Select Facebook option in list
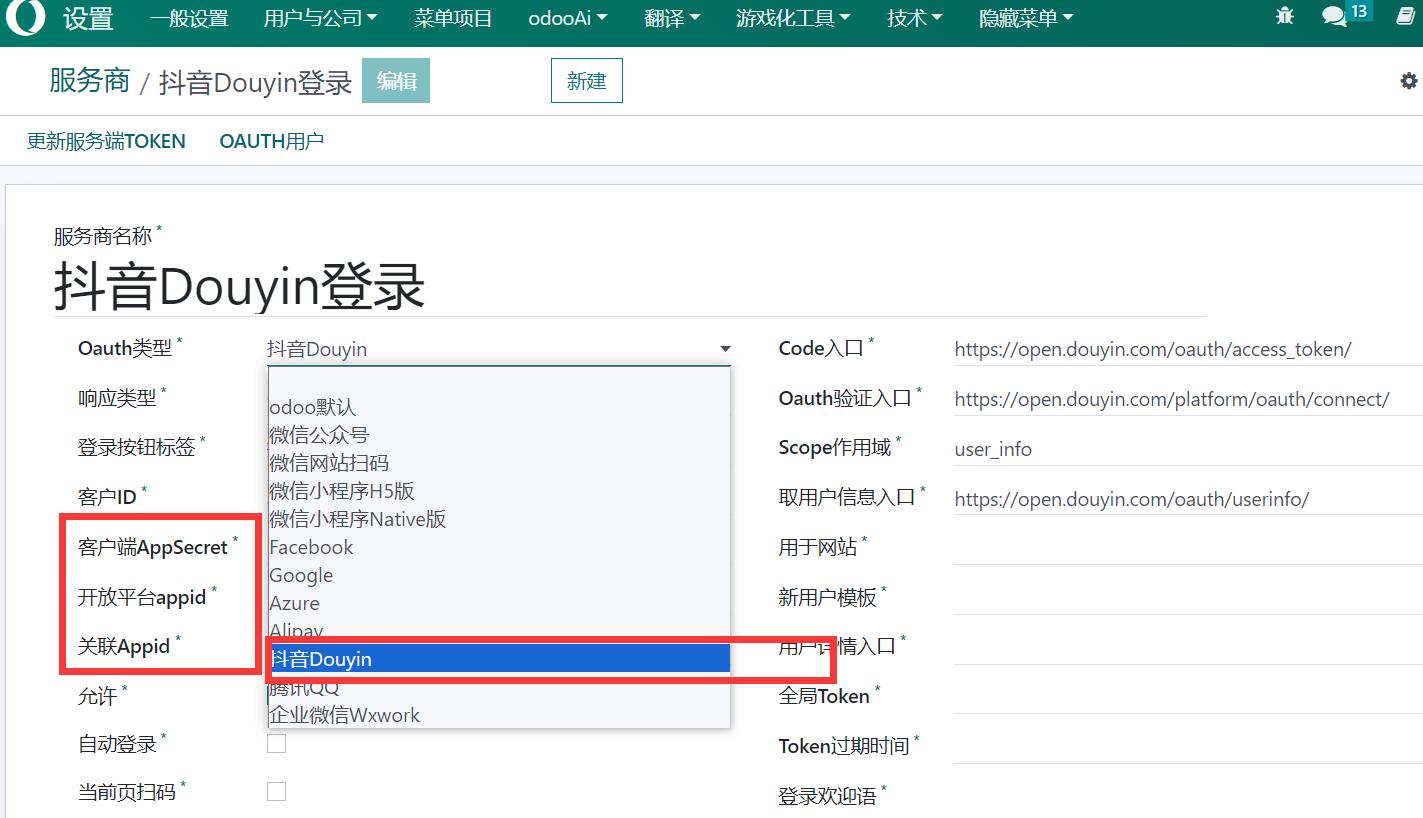Viewport: 1423px width, 818px height. pyautogui.click(x=499, y=547)
